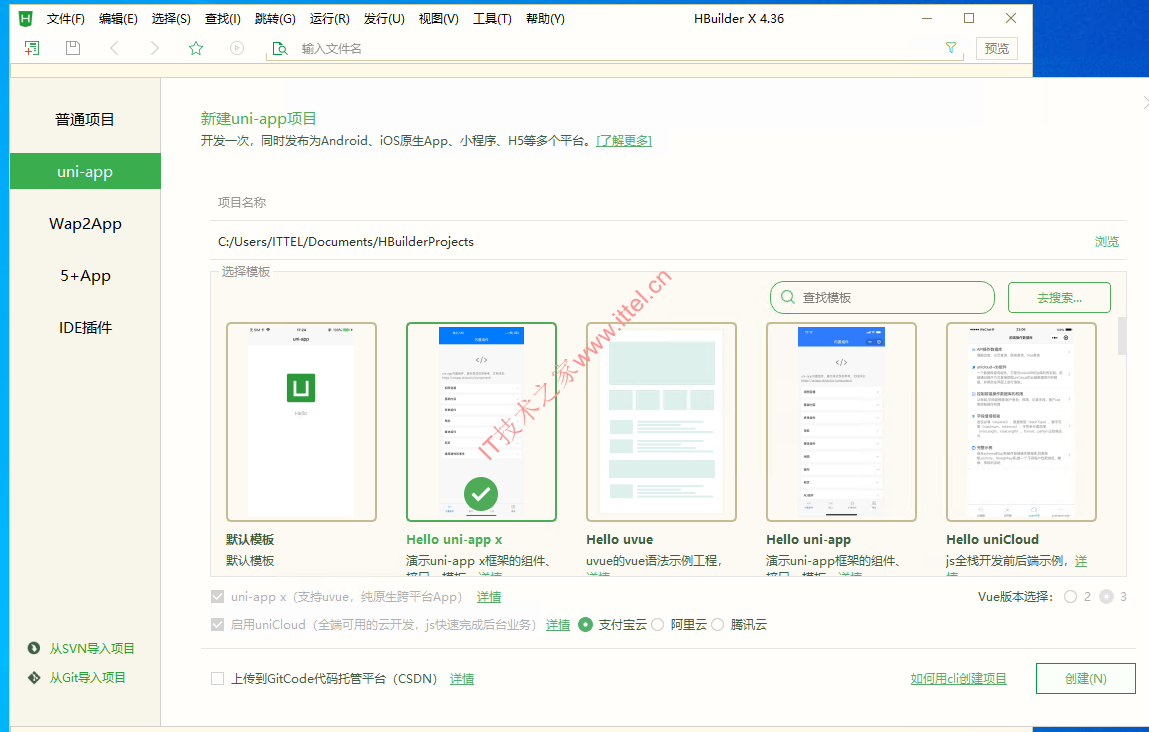This screenshot has width=1149, height=732.
Task: Select the Hello uni-app x template thumbnail
Action: click(481, 422)
